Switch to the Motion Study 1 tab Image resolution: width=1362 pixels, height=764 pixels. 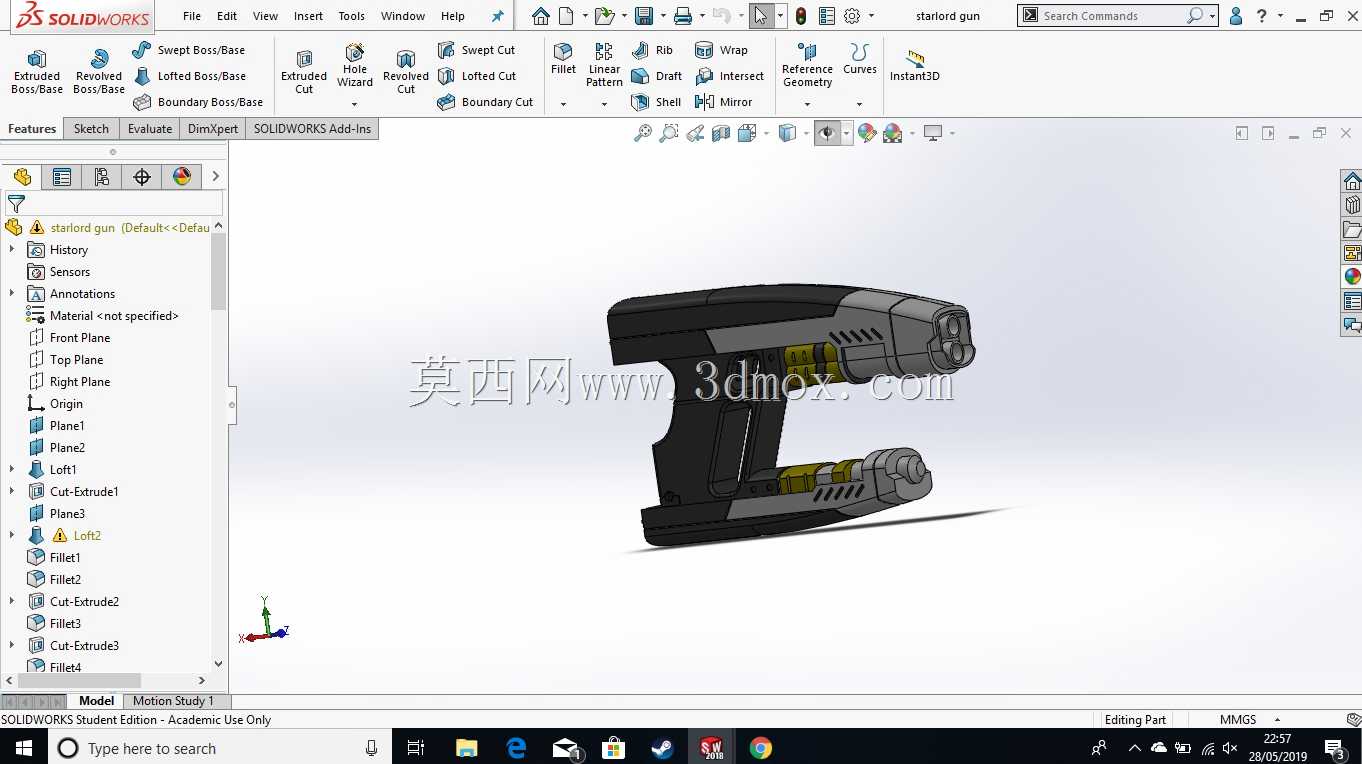pos(173,701)
